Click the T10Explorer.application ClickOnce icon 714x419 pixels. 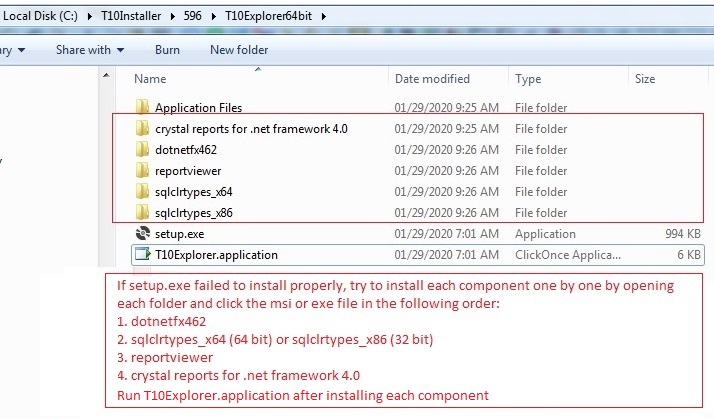click(x=143, y=254)
